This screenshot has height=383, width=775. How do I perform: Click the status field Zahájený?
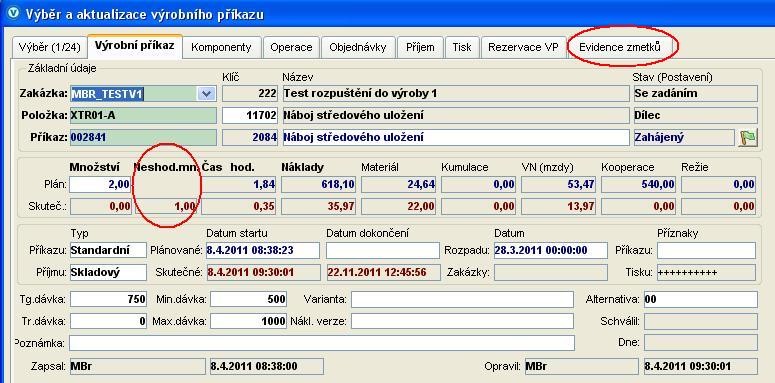[684, 137]
